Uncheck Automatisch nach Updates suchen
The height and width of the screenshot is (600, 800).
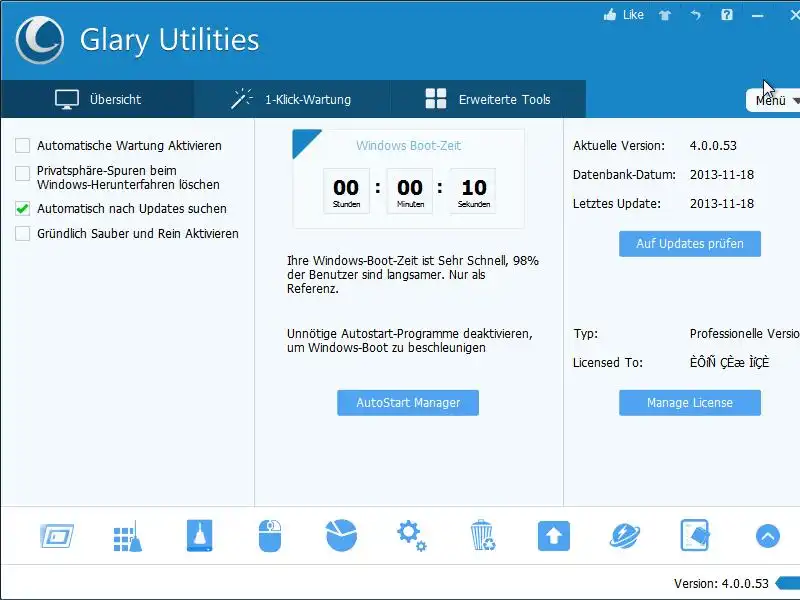pyautogui.click(x=22, y=209)
